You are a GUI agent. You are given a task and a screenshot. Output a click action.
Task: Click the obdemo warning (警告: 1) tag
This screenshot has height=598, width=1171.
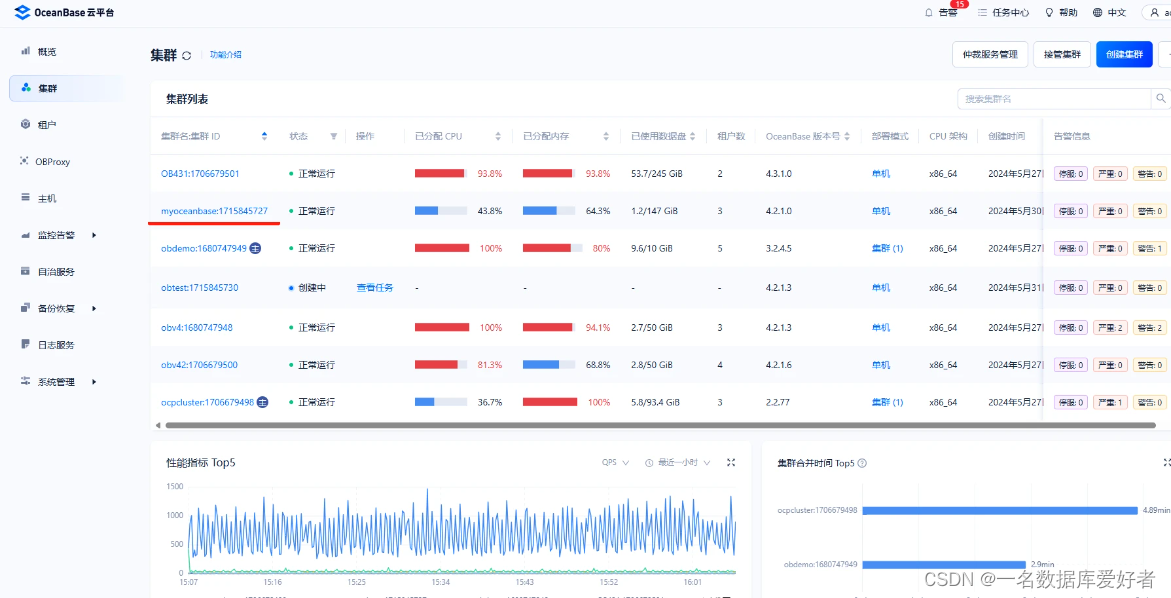[x=1149, y=248]
